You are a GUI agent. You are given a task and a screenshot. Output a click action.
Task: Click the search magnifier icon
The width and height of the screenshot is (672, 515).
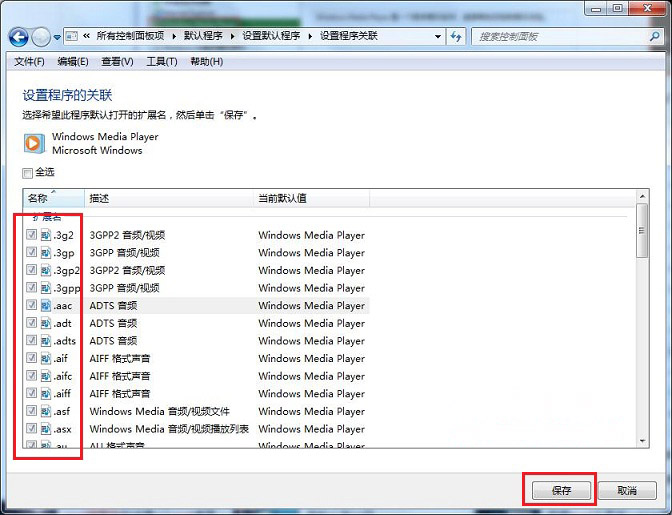tap(654, 37)
